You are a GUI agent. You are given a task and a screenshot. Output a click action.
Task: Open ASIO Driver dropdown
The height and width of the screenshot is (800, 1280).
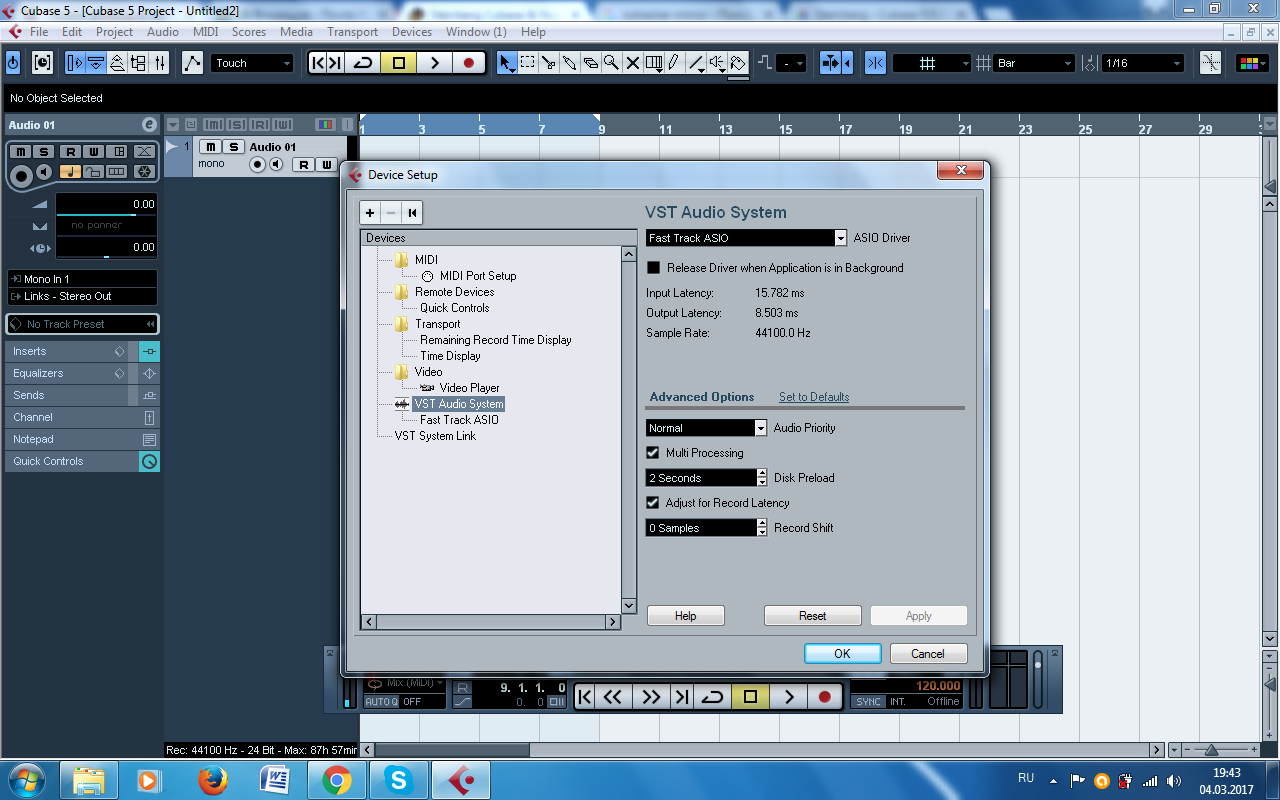point(746,238)
